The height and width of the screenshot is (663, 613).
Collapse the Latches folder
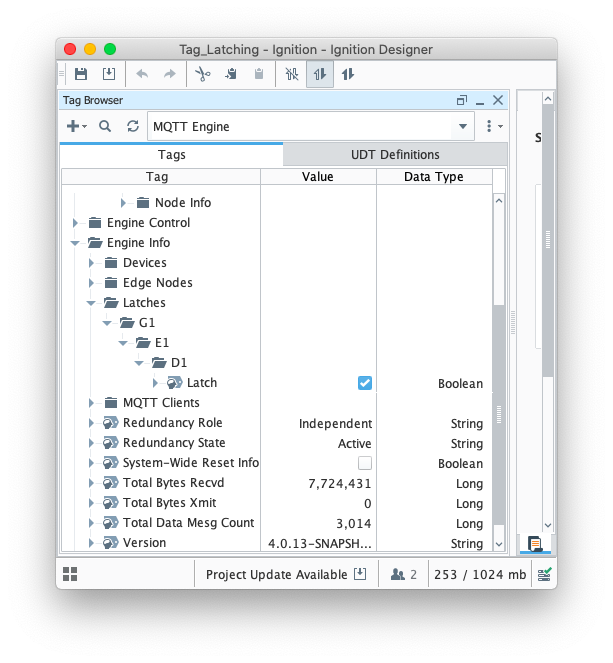tap(91, 303)
